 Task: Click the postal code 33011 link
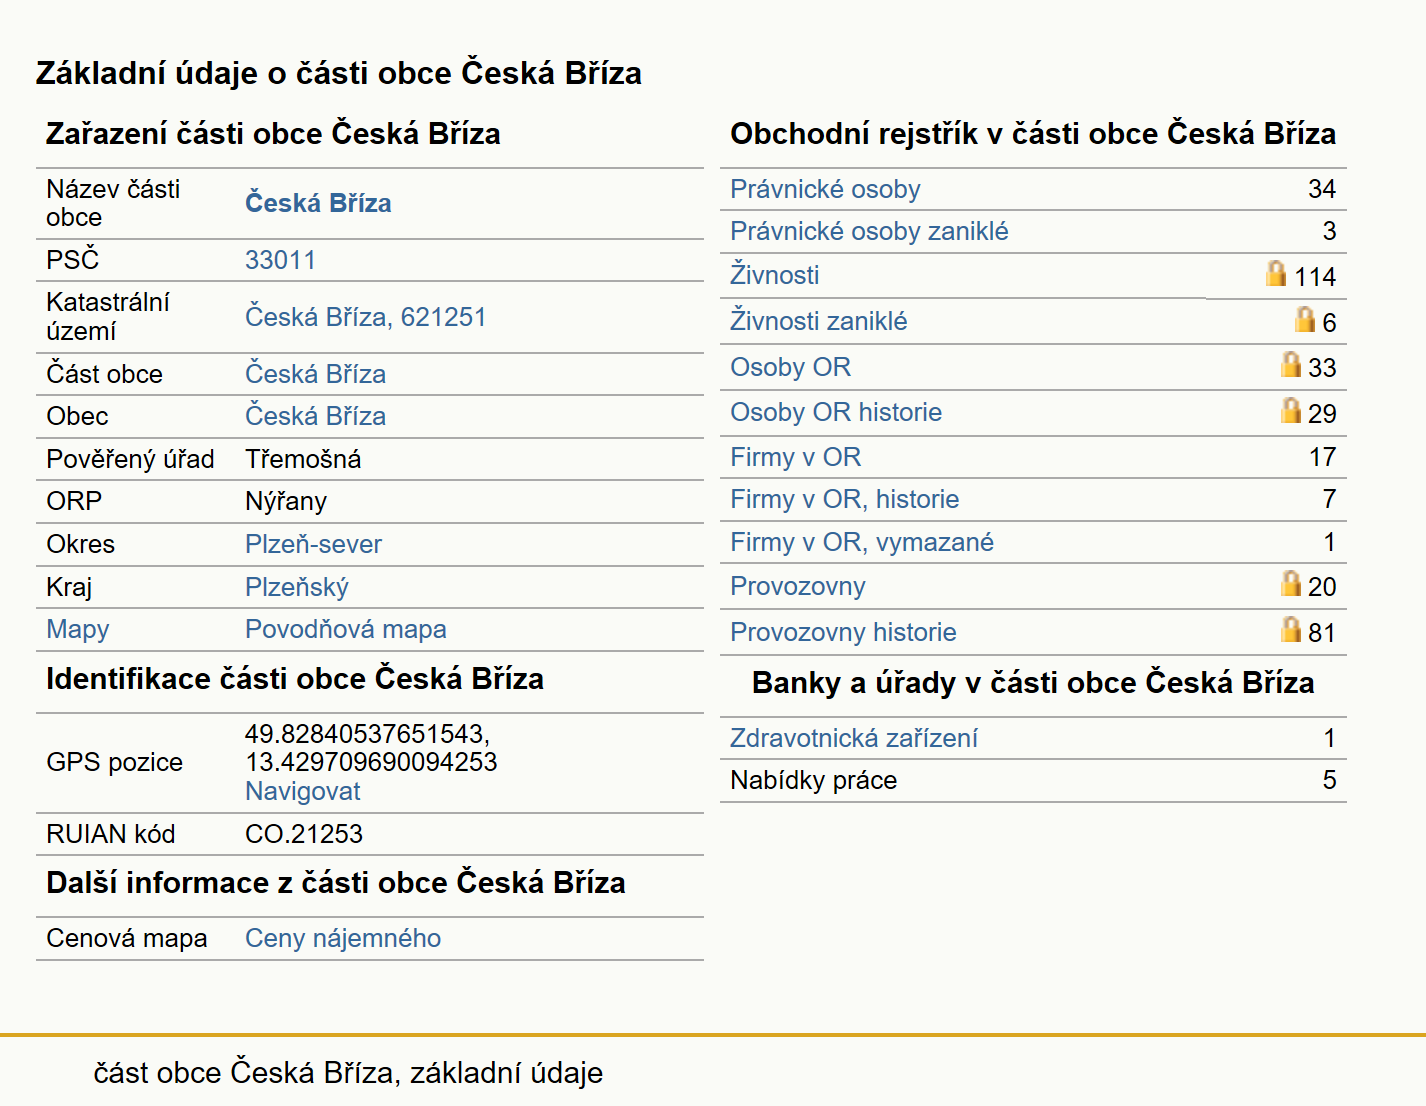[280, 260]
